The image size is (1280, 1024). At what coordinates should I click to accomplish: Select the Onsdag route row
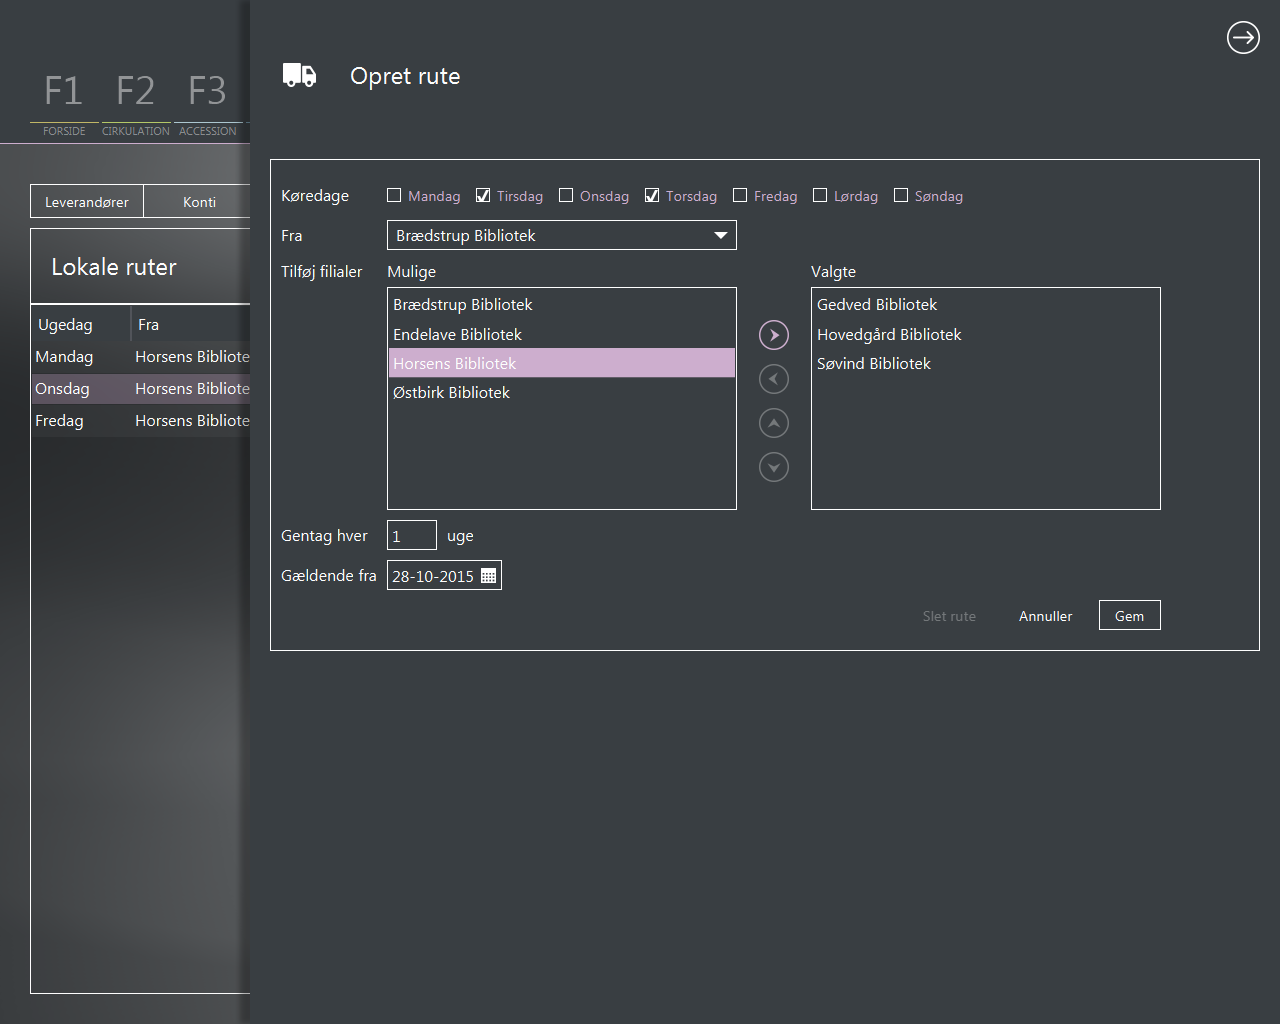[x=141, y=388]
